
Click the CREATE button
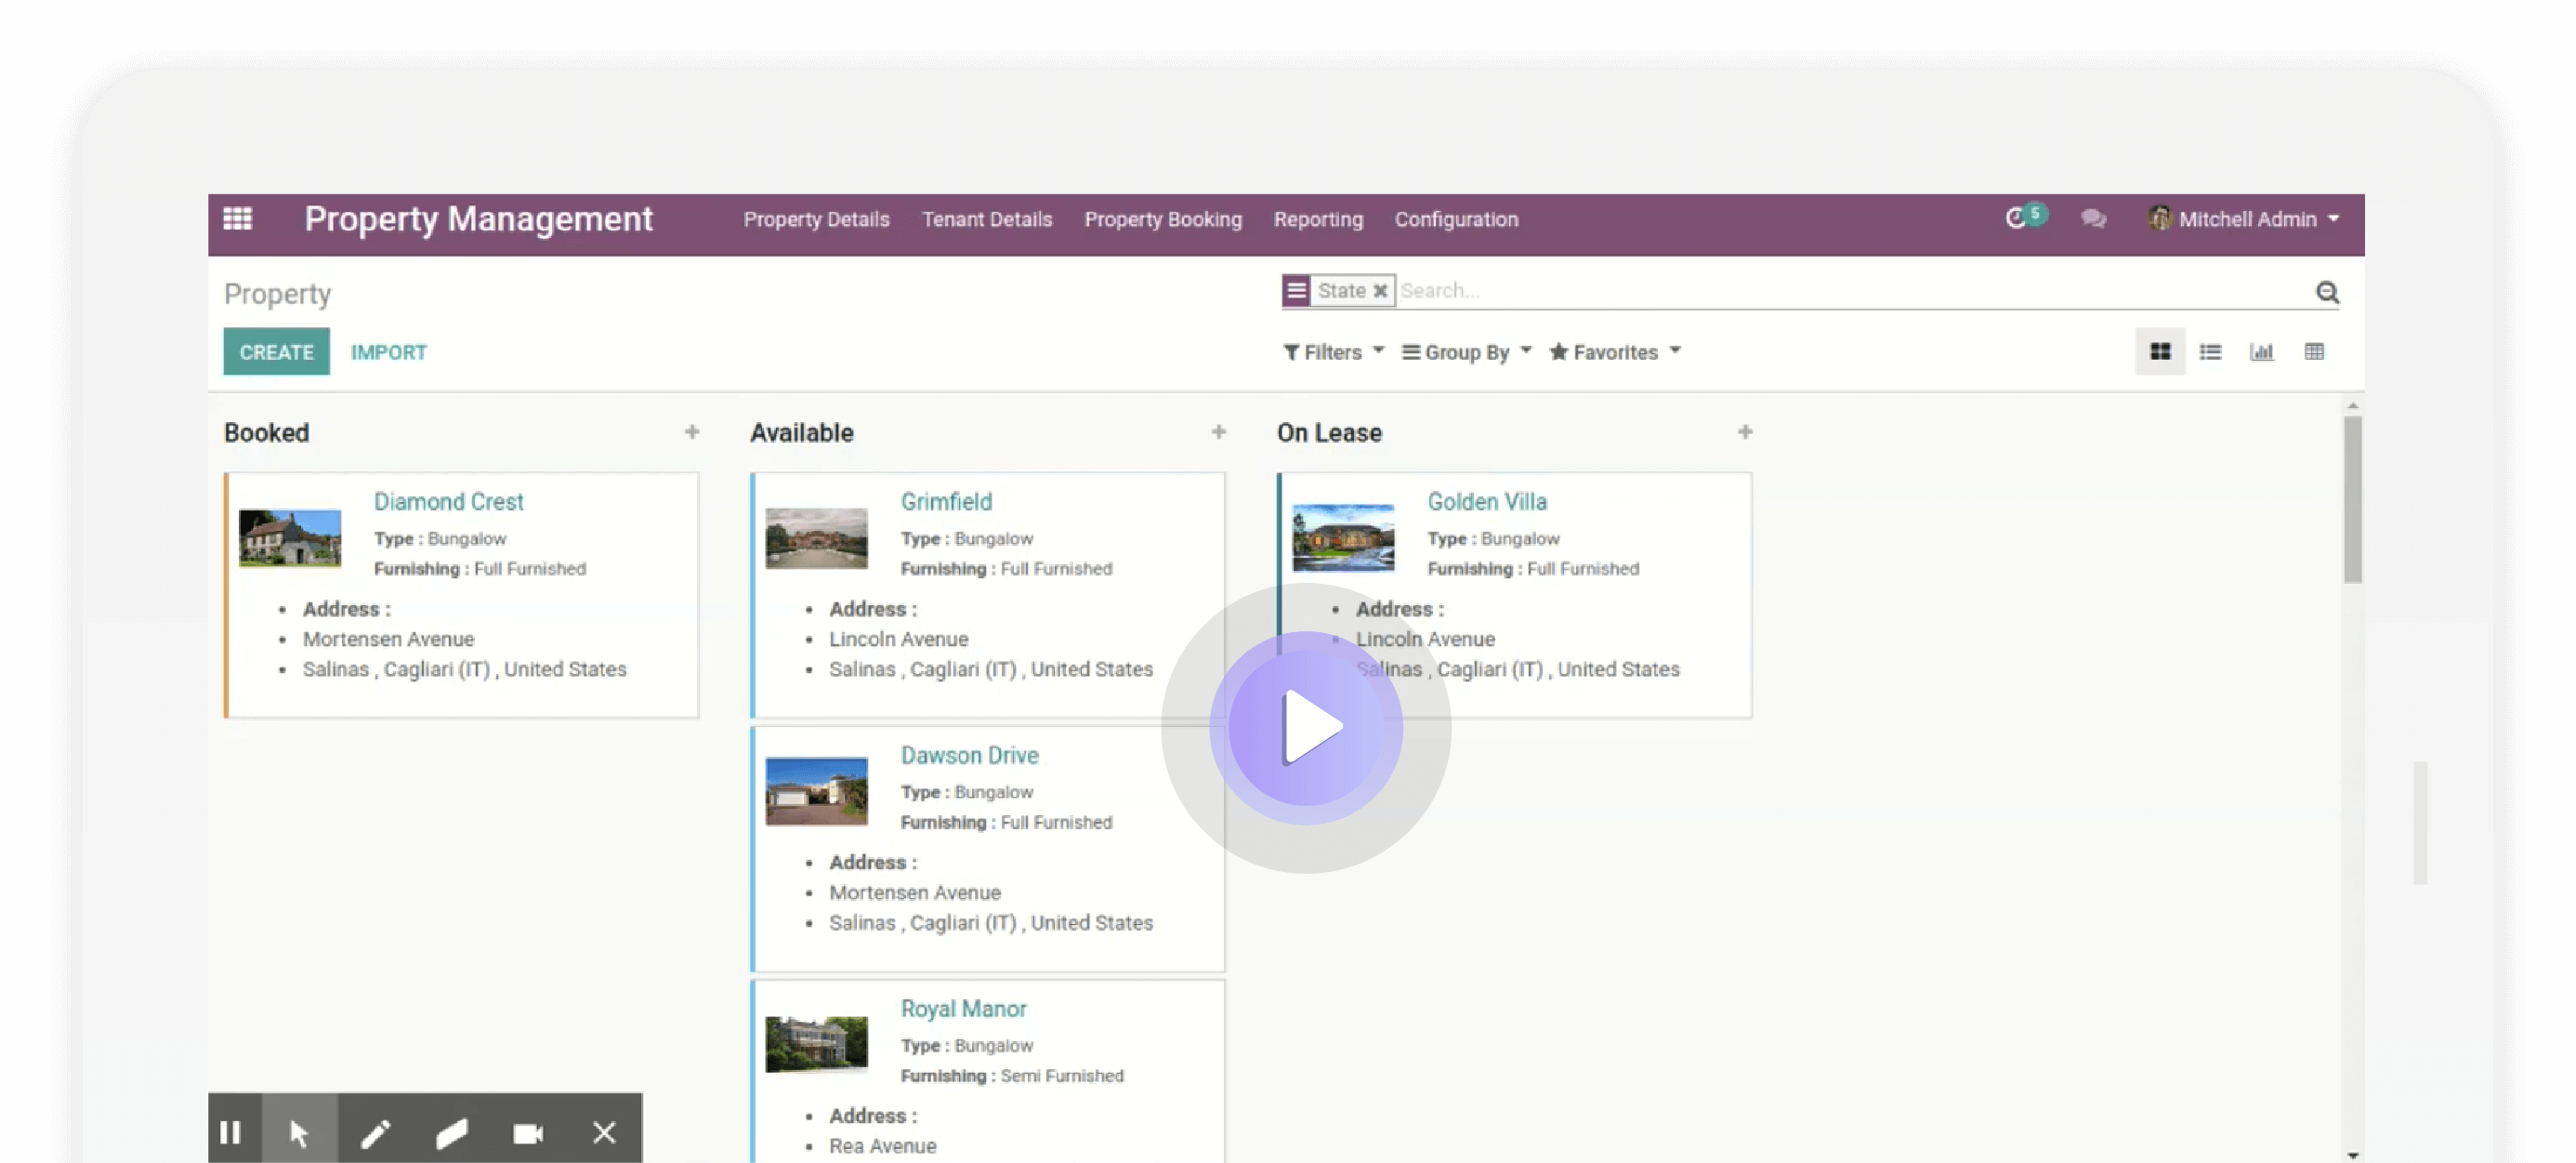[x=276, y=351]
